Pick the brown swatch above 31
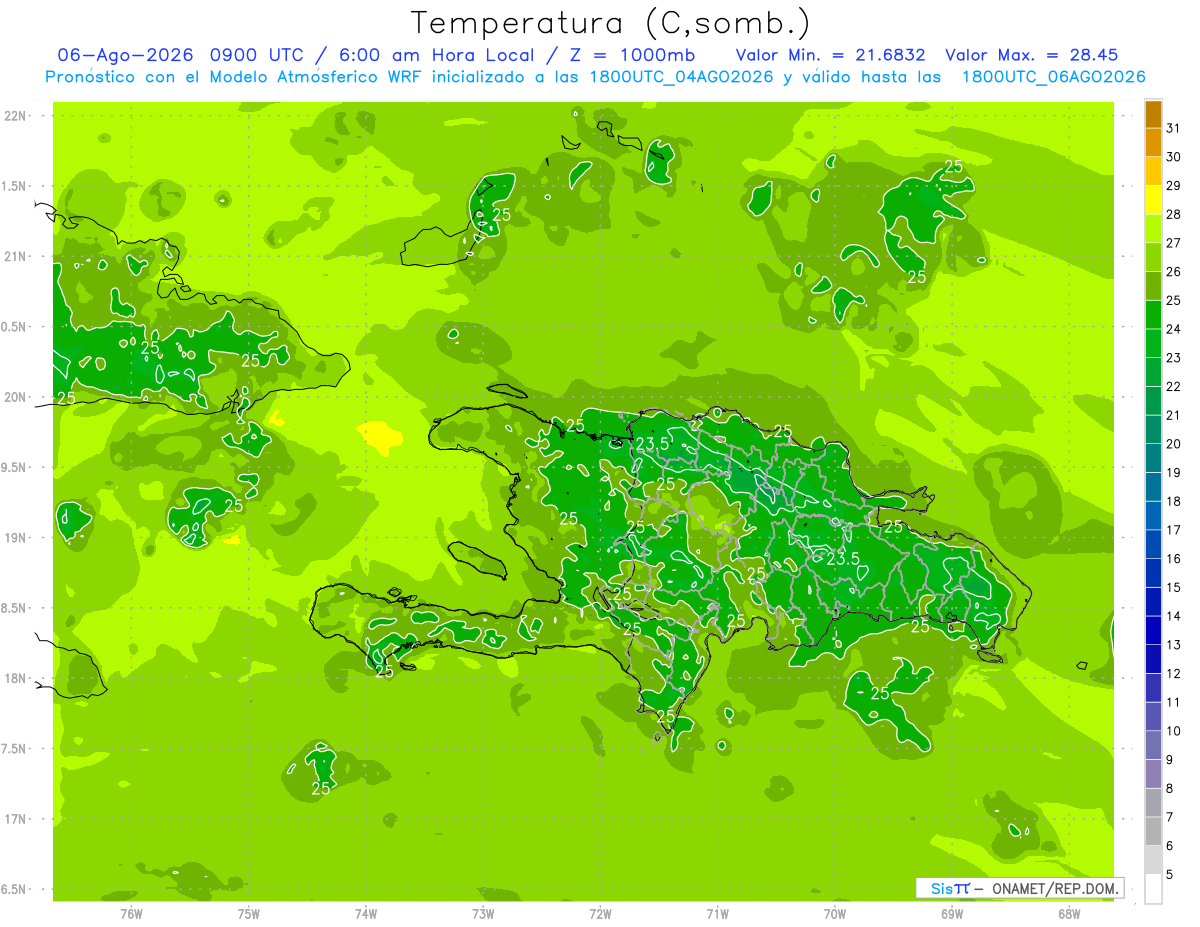Screen dimensions: 1200x927 (x=1153, y=114)
